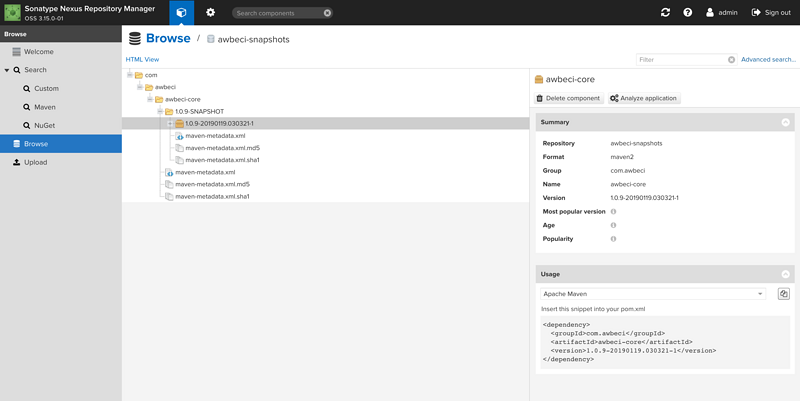Select Upload in the sidebar menu
This screenshot has width=800, height=401.
(35, 162)
